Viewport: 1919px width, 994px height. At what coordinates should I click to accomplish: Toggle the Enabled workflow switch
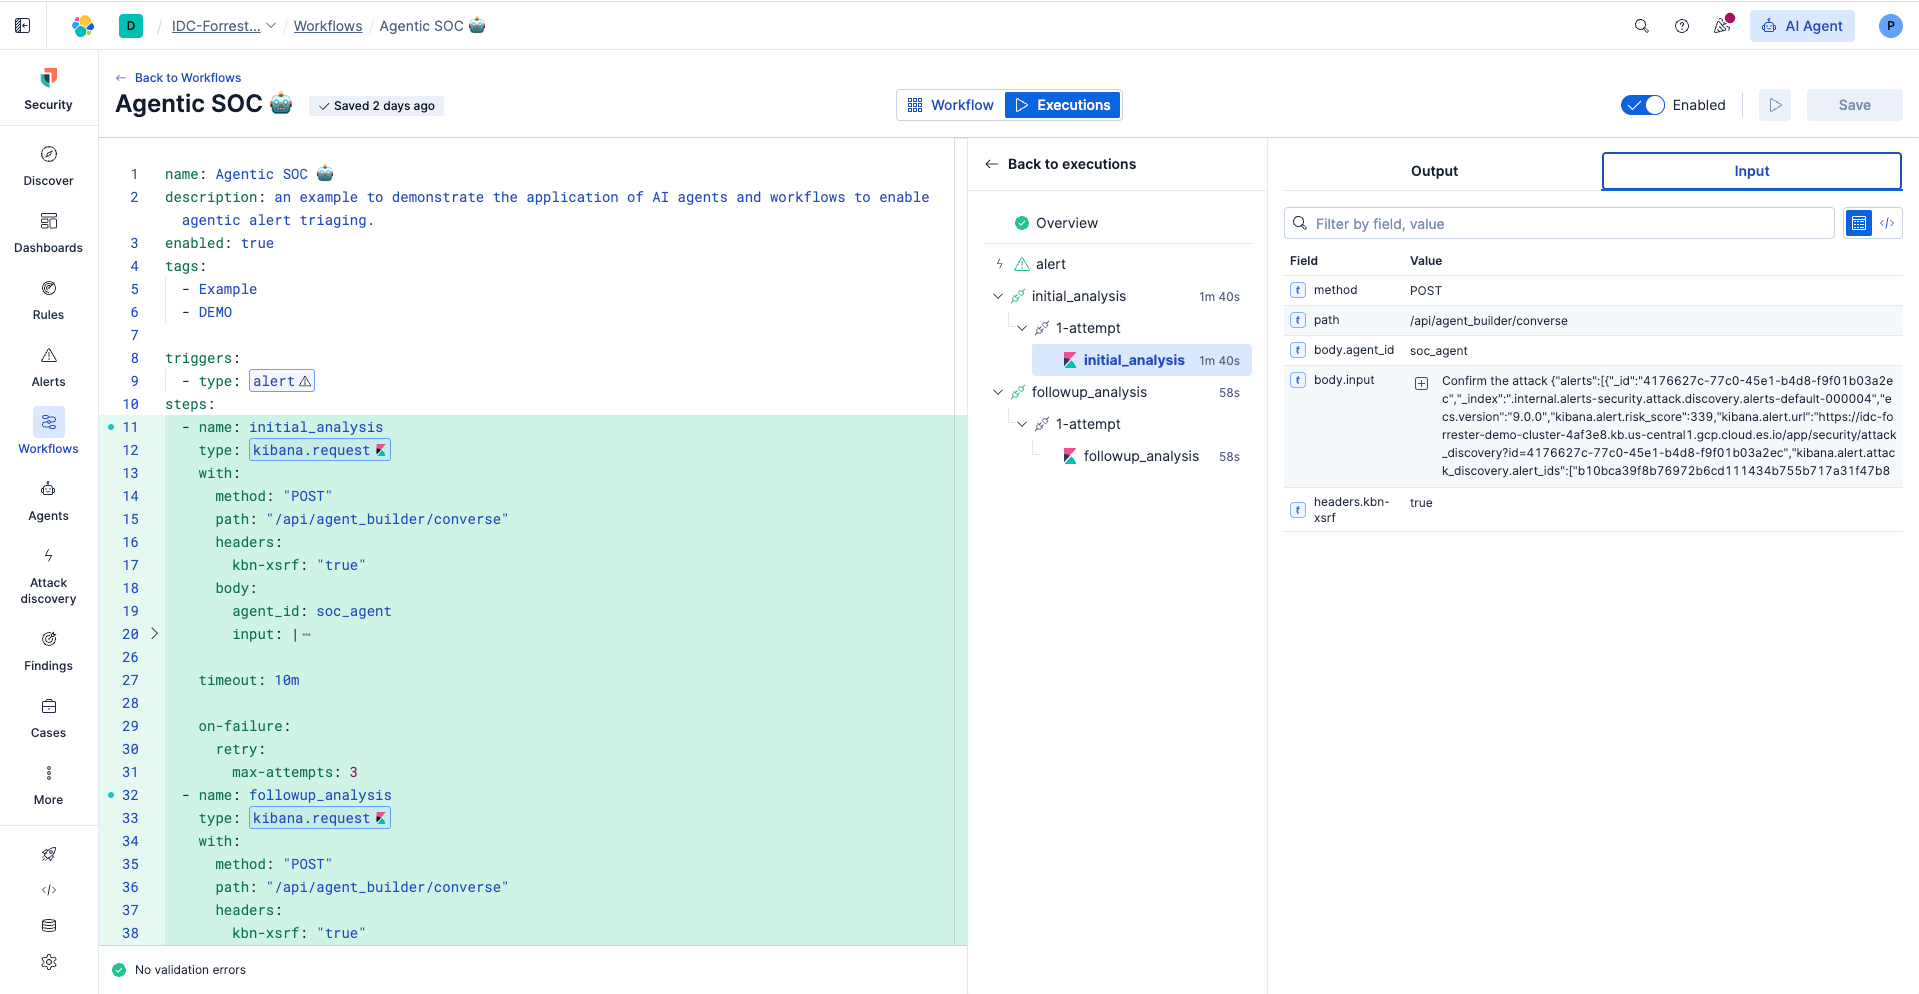click(x=1642, y=105)
